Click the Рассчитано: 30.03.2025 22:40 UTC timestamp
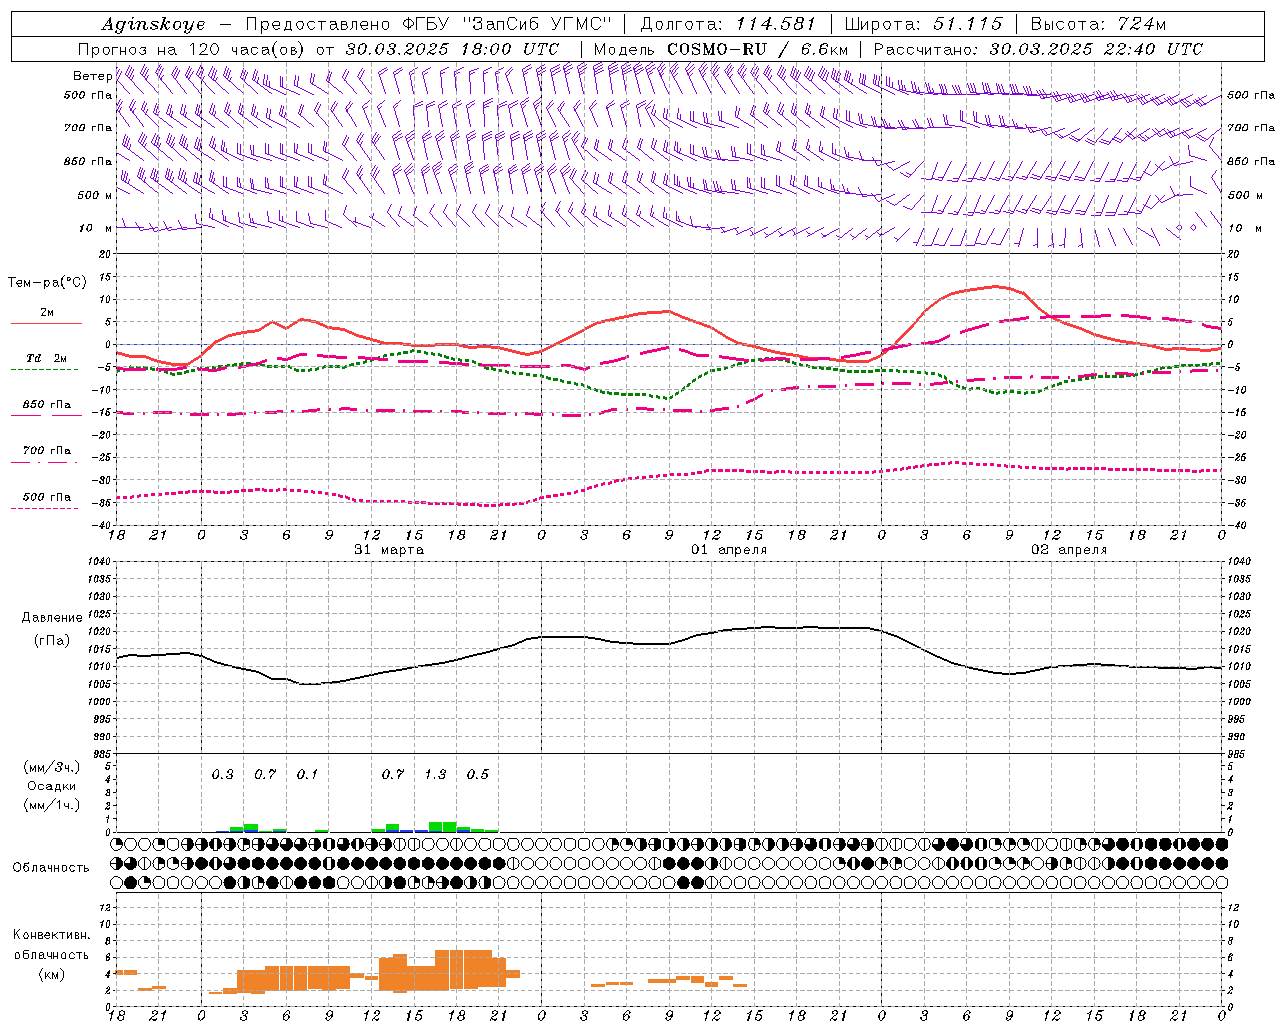This screenshot has height=1024, width=1280. click(x=1038, y=49)
